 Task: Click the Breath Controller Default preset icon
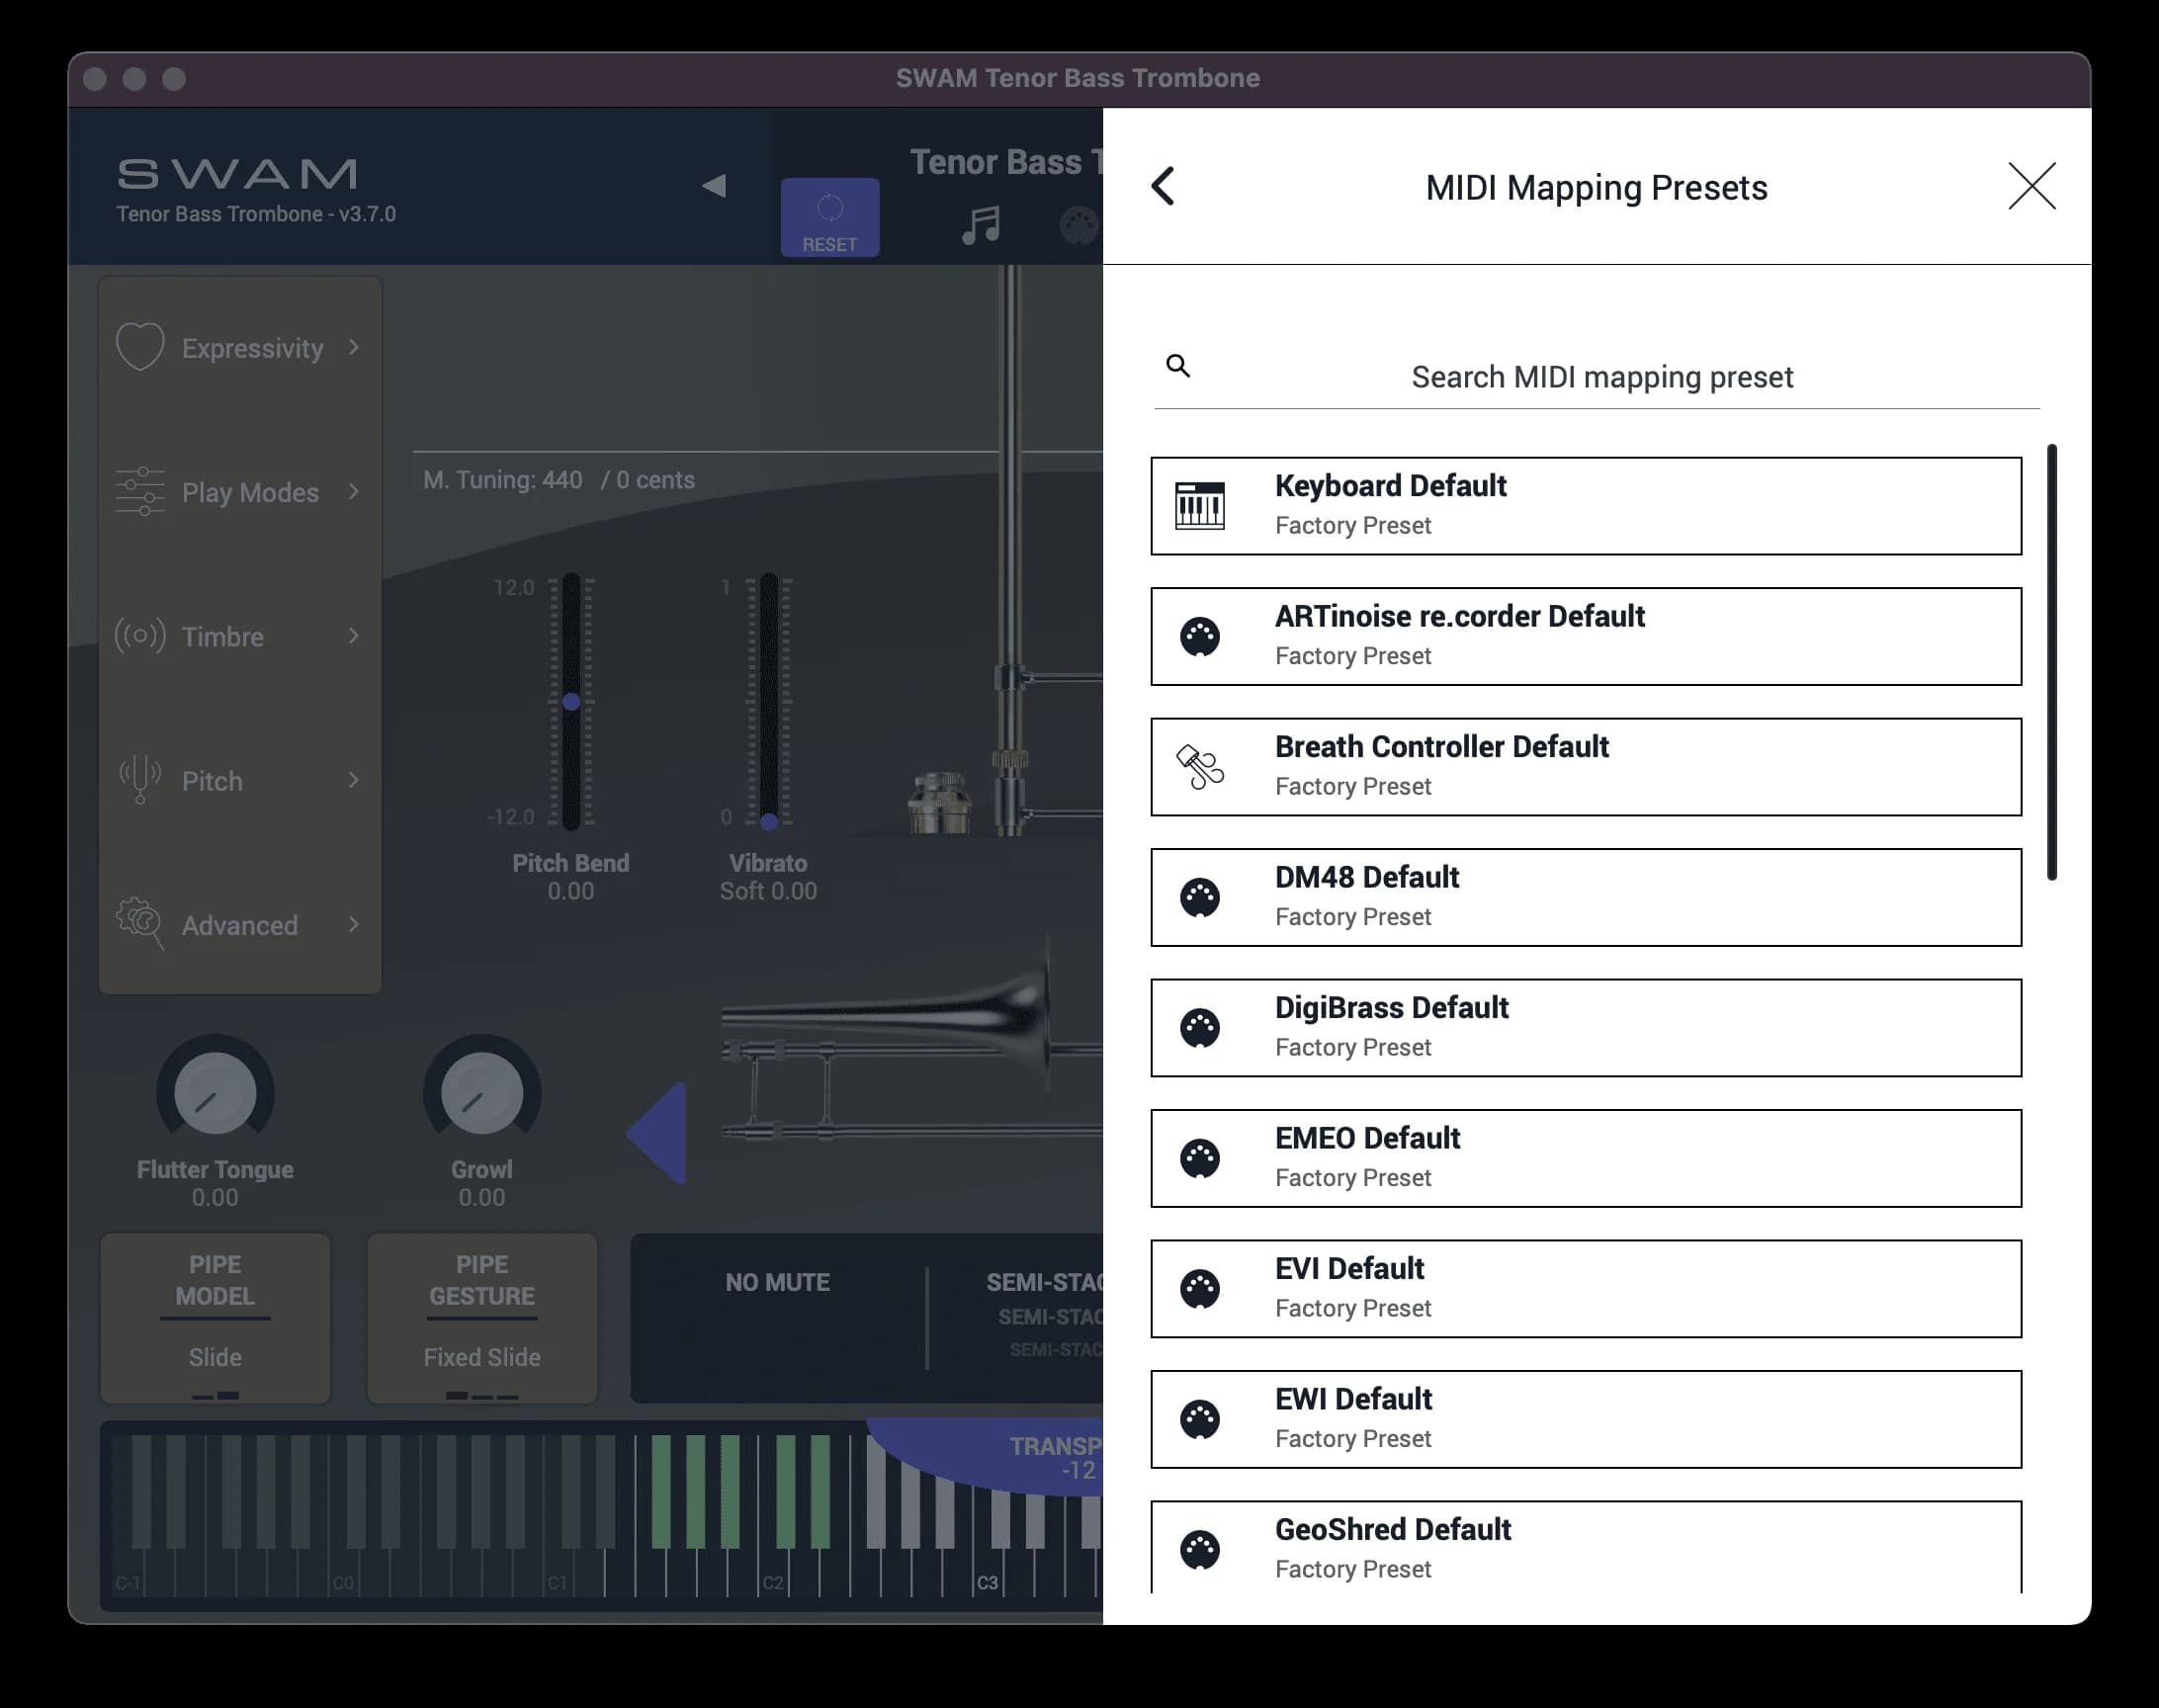tap(1199, 767)
